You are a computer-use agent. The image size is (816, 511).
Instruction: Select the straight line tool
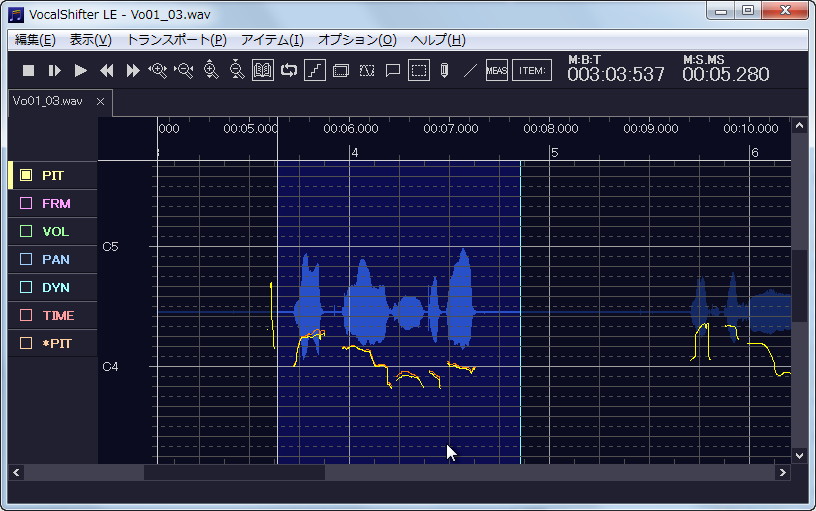(470, 70)
